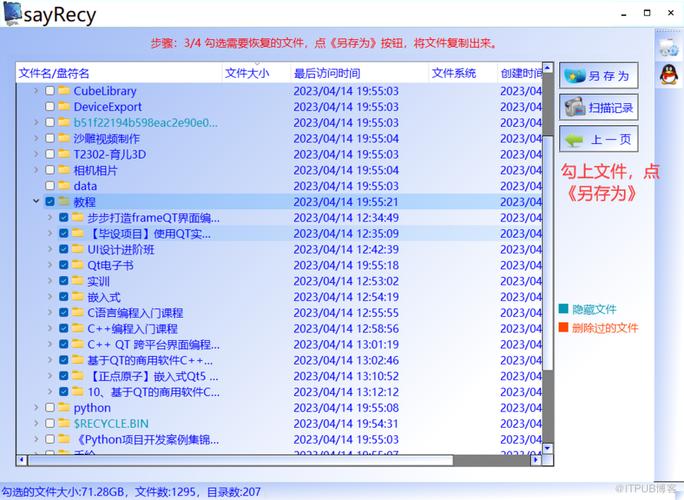This screenshot has height=500, width=684.
Task: Click the QQ penguin icon in sidebar
Action: pyautogui.click(x=669, y=75)
